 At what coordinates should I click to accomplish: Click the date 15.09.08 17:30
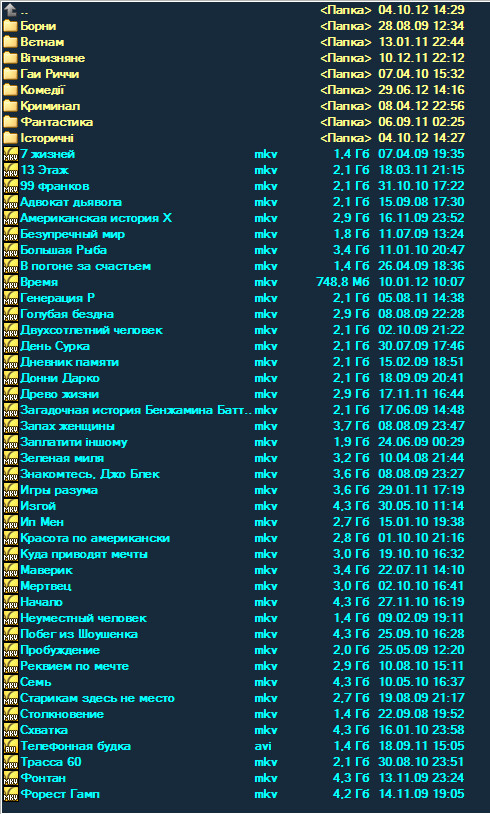[421, 202]
